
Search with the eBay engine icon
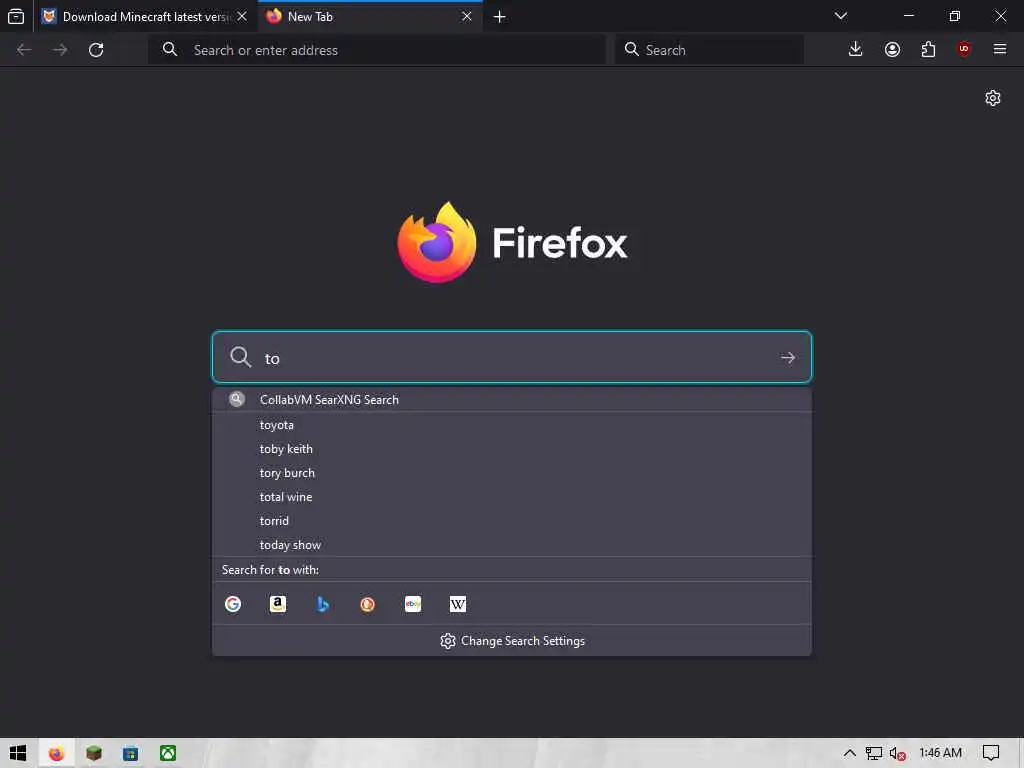[413, 604]
